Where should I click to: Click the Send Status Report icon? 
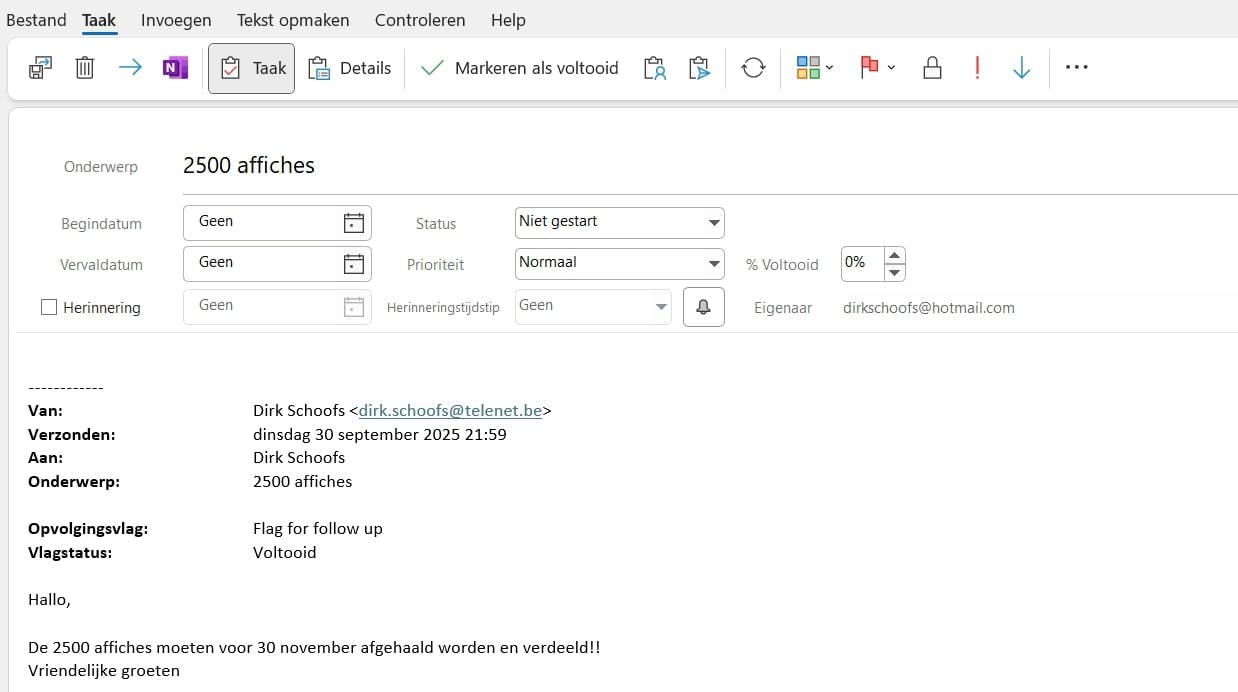[x=700, y=68]
